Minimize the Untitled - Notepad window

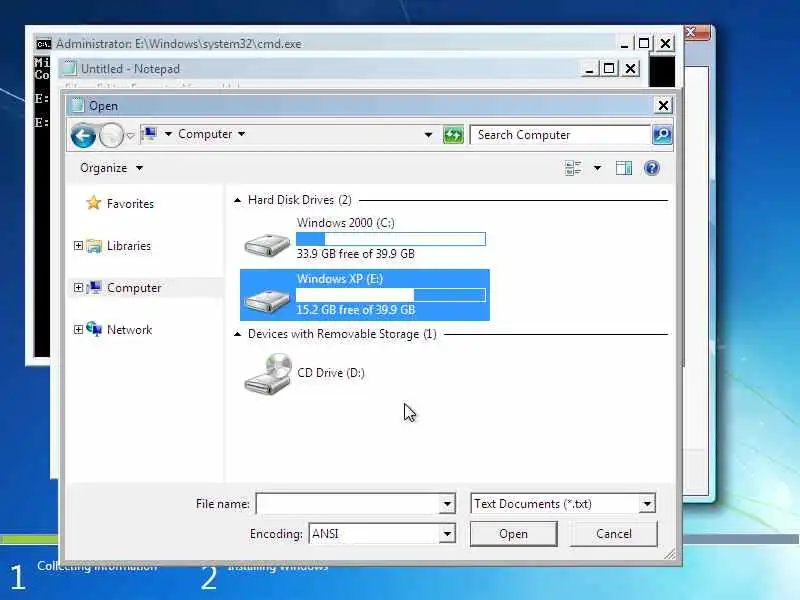[x=589, y=69]
